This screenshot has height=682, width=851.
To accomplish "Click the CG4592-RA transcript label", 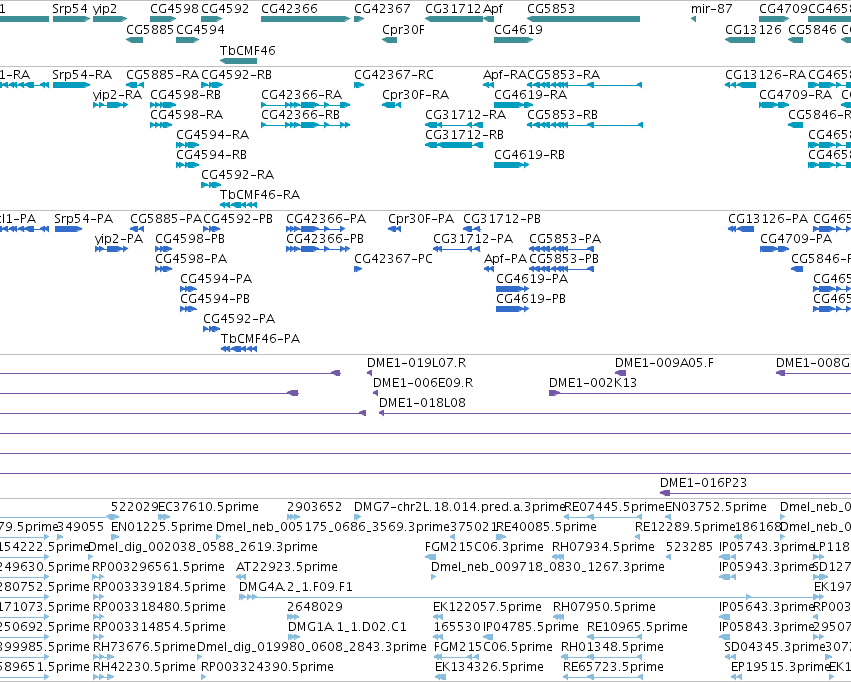I will pos(237,175).
